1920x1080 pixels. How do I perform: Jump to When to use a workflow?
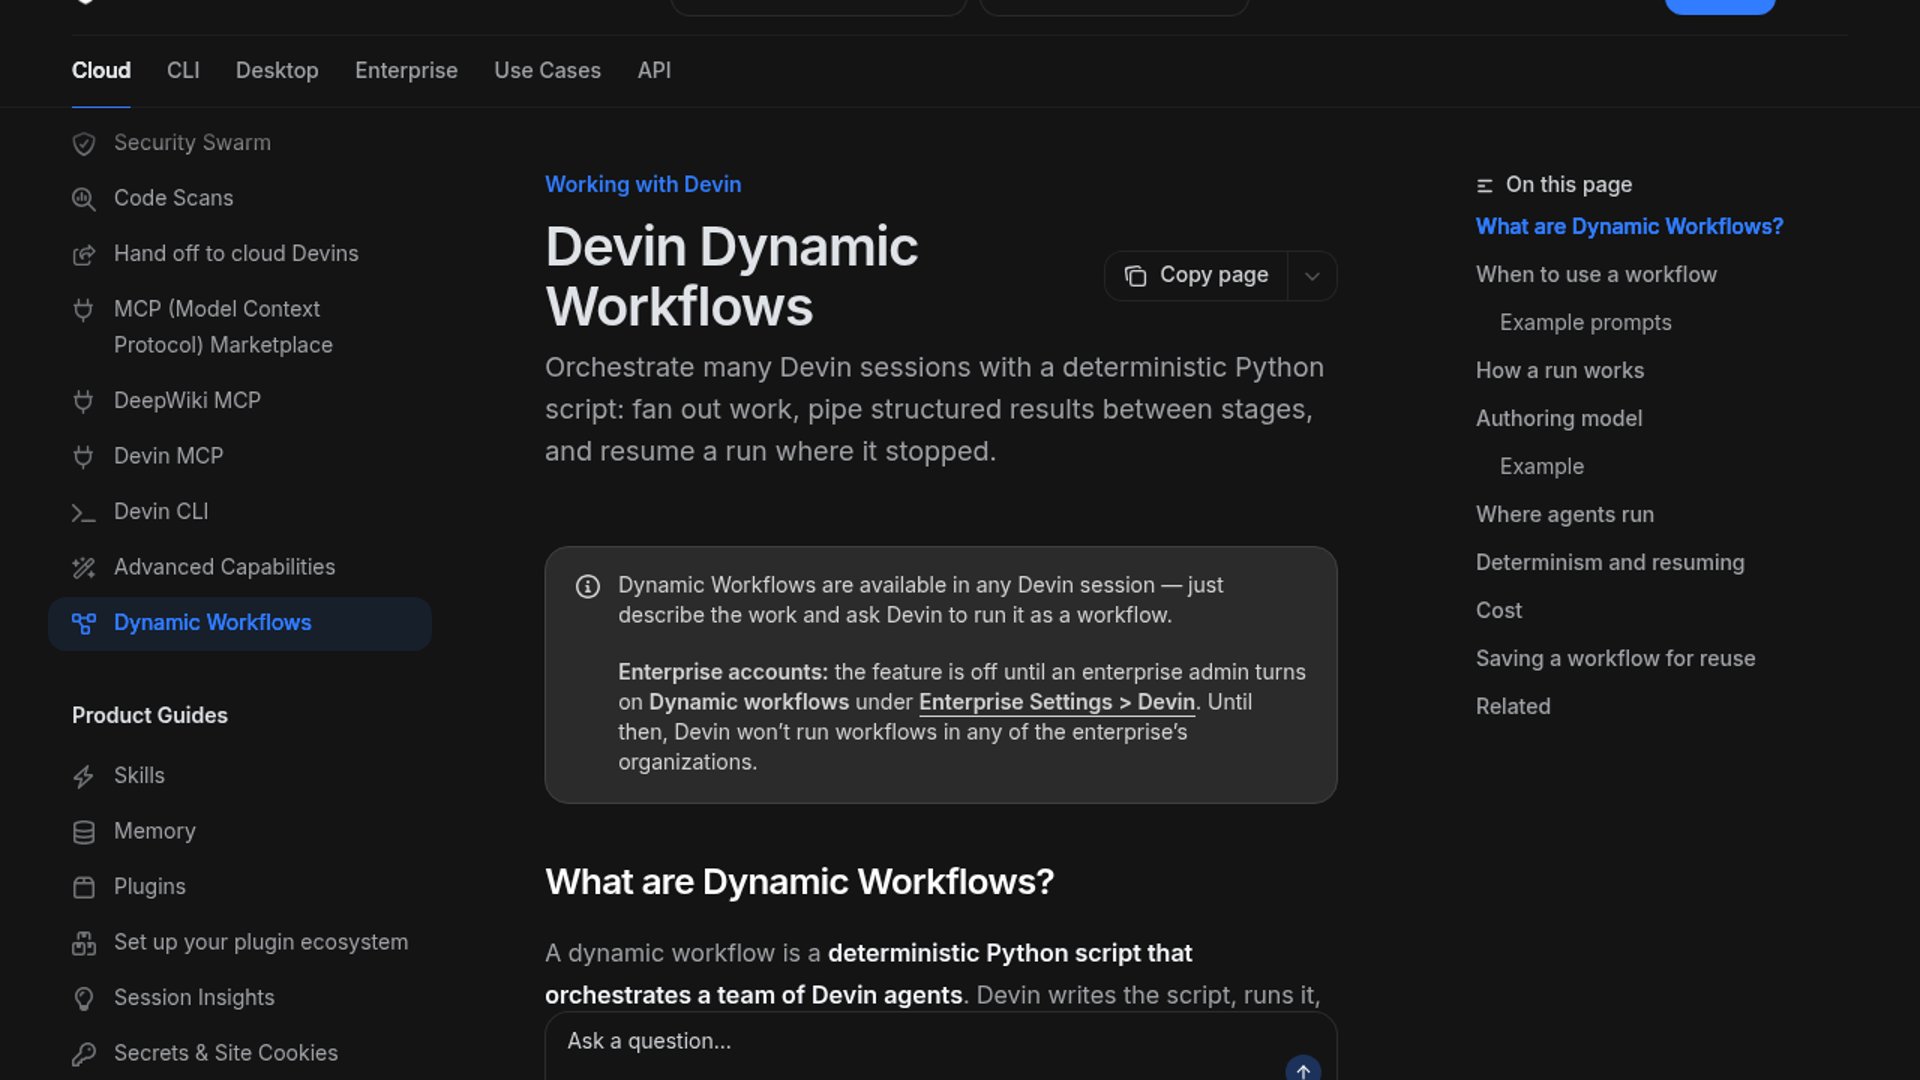[1596, 274]
